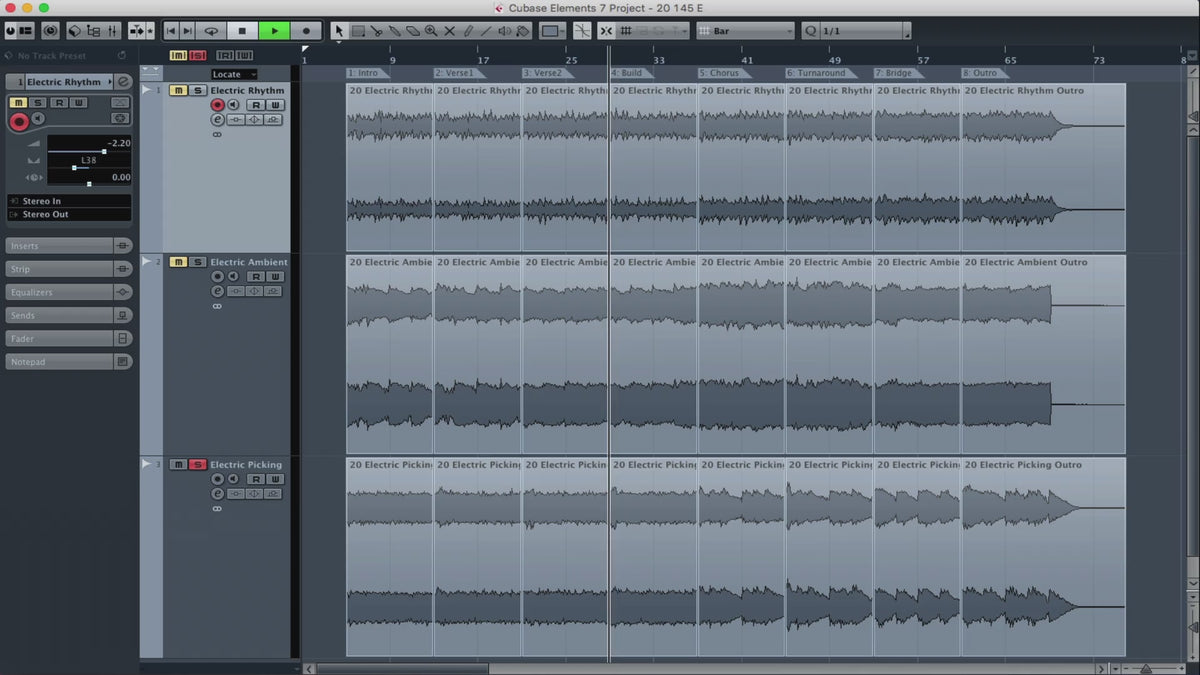Click the Stereo Out output routing
The height and width of the screenshot is (675, 1200).
pos(68,214)
